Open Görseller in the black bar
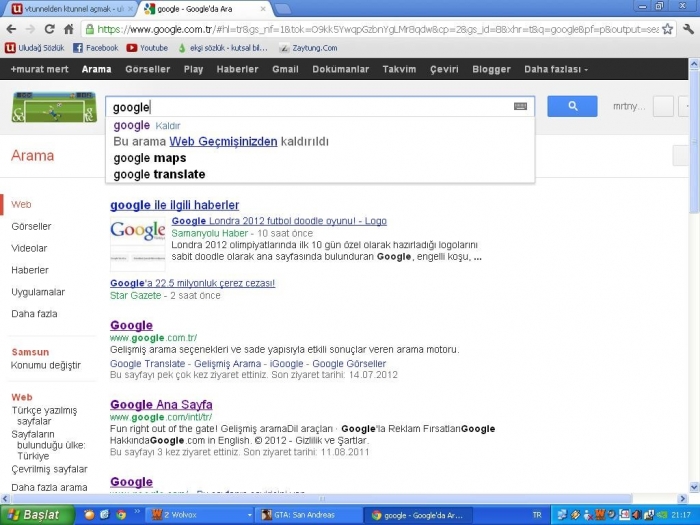This screenshot has height=525, width=700. click(x=147, y=69)
